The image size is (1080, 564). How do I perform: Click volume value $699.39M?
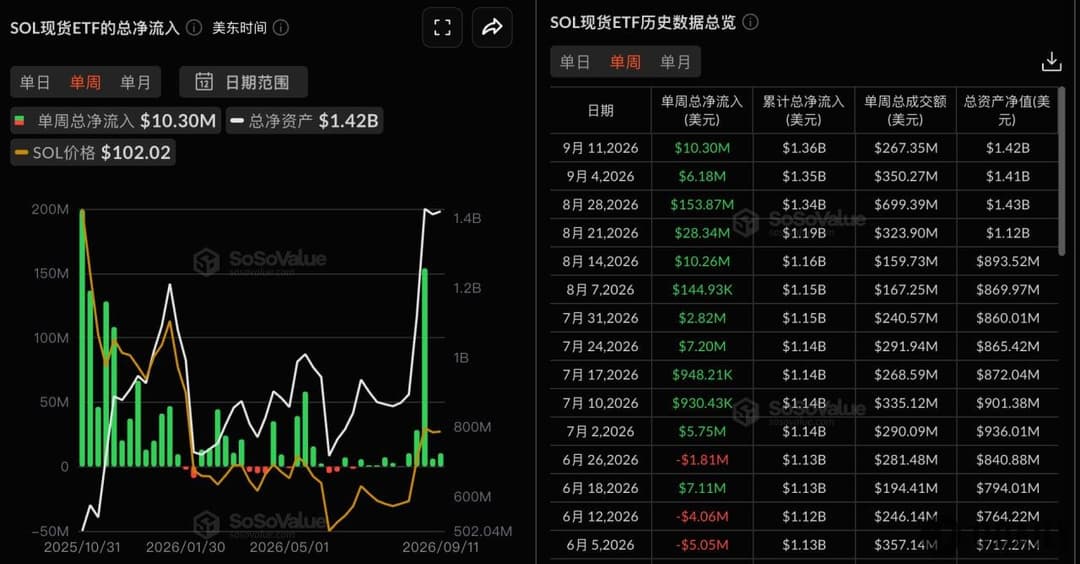906,205
